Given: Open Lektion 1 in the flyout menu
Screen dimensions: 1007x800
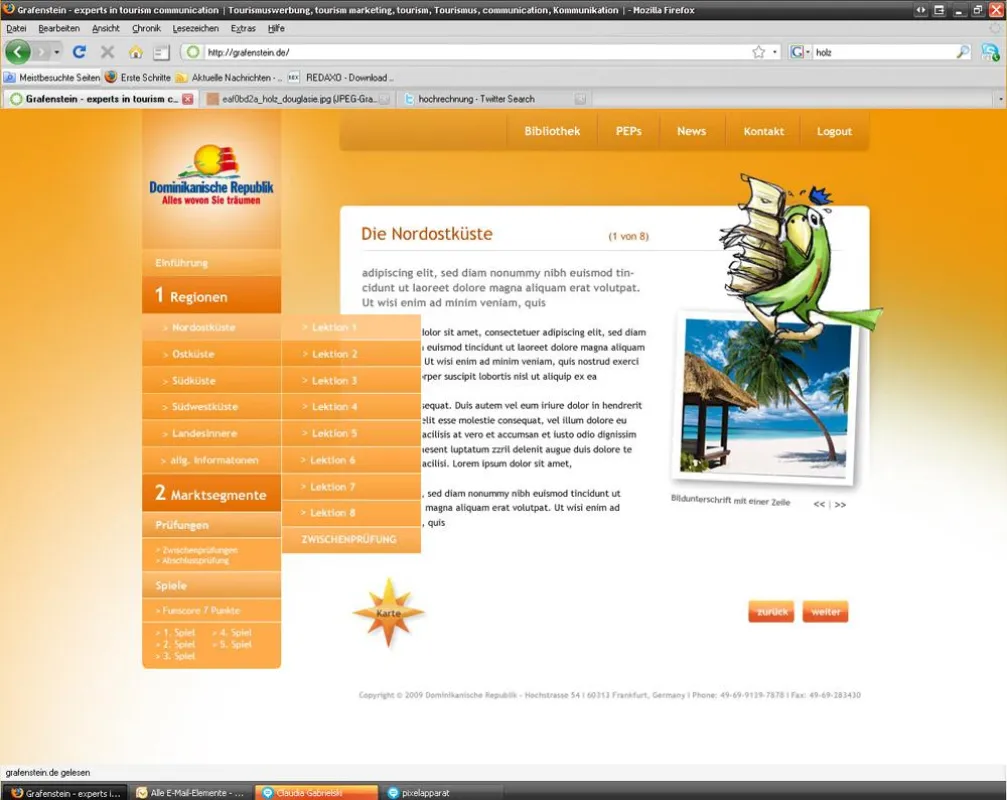Looking at the screenshot, I should click(x=351, y=327).
